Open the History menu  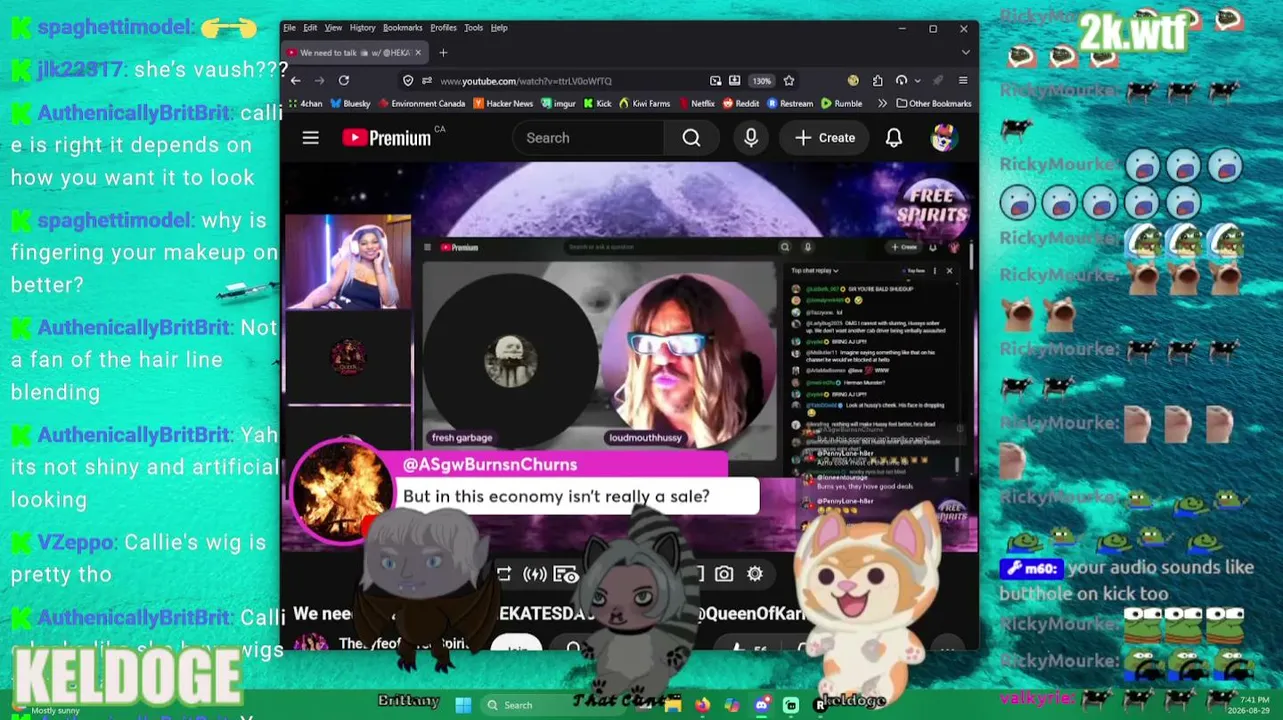[362, 28]
